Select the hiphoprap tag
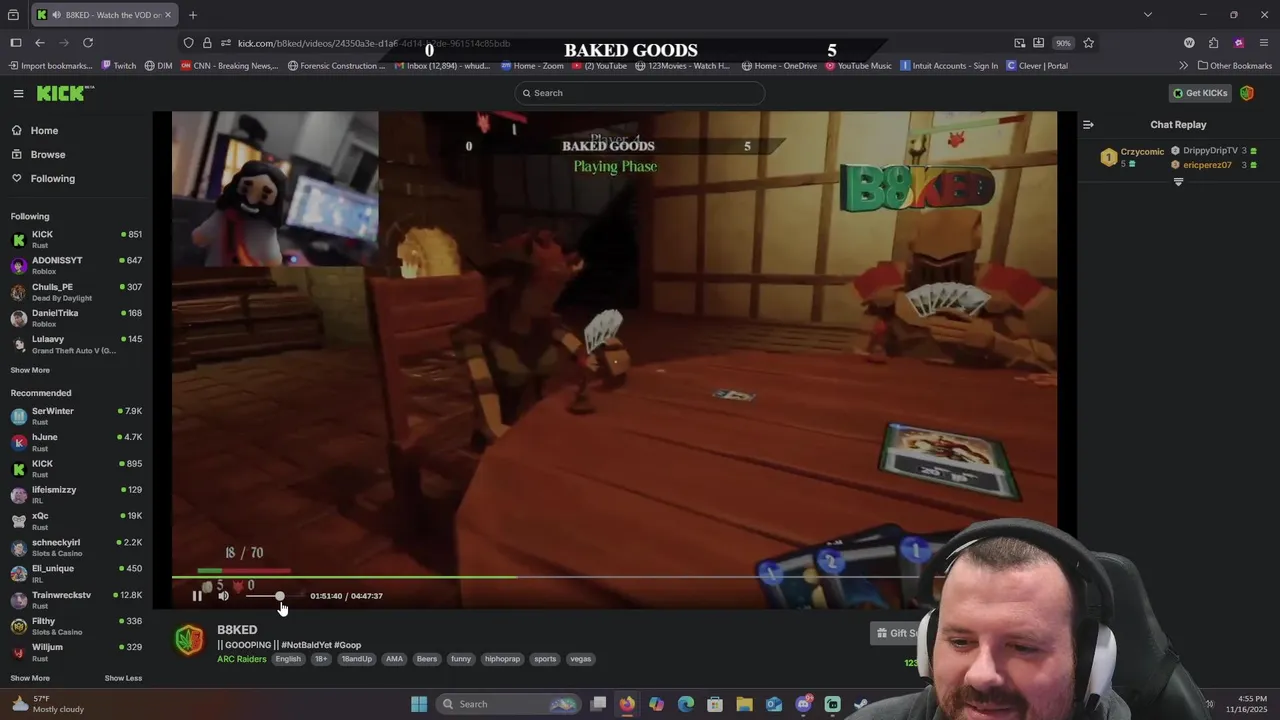1280x720 pixels. pos(503,659)
